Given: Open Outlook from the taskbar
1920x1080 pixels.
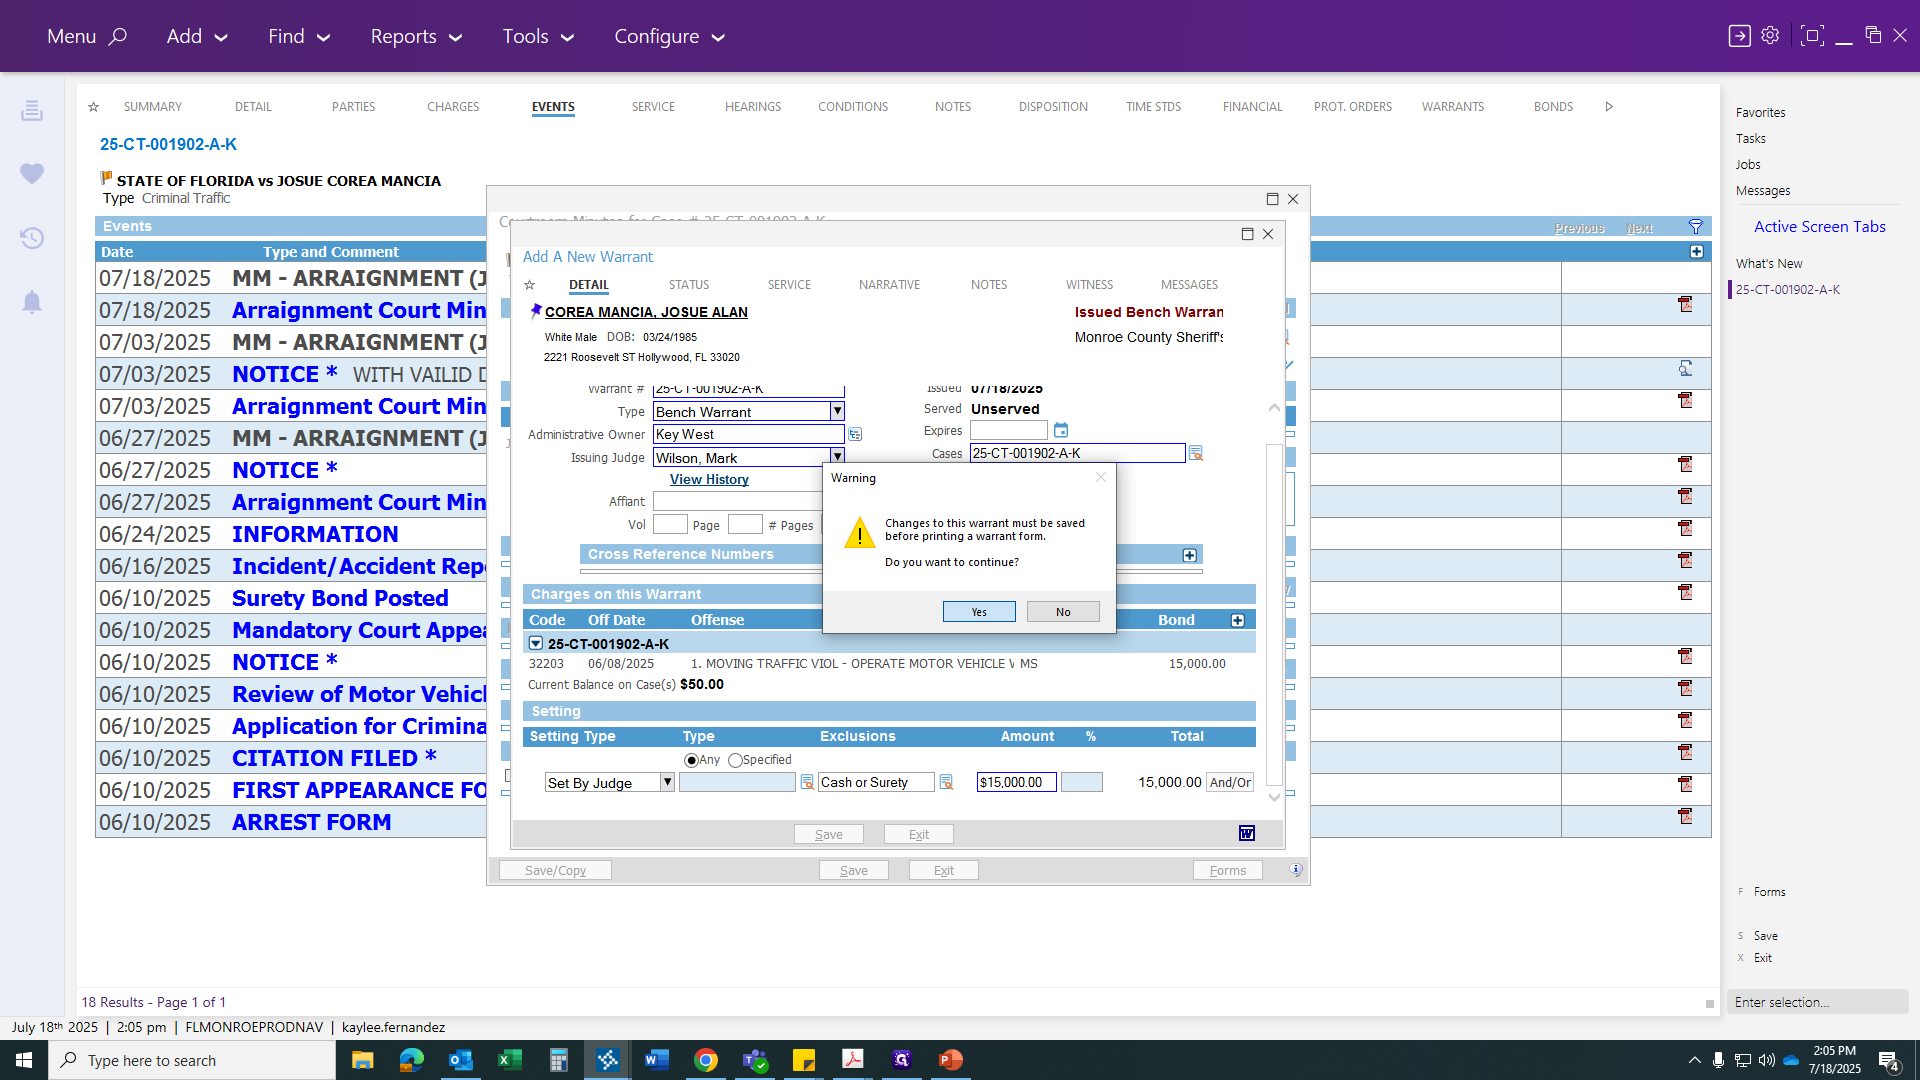Looking at the screenshot, I should pos(461,1060).
